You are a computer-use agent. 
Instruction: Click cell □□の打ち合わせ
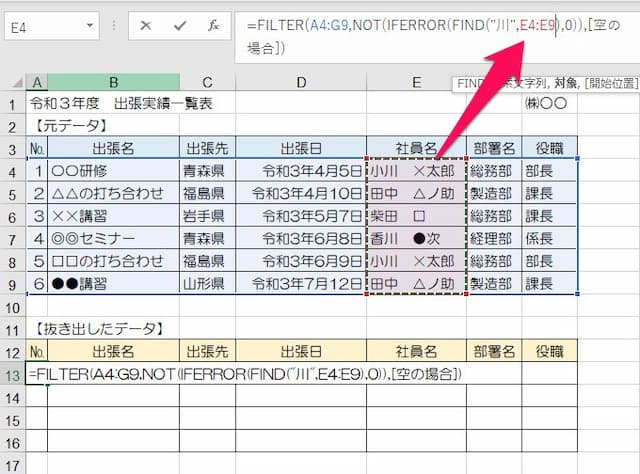pos(113,261)
